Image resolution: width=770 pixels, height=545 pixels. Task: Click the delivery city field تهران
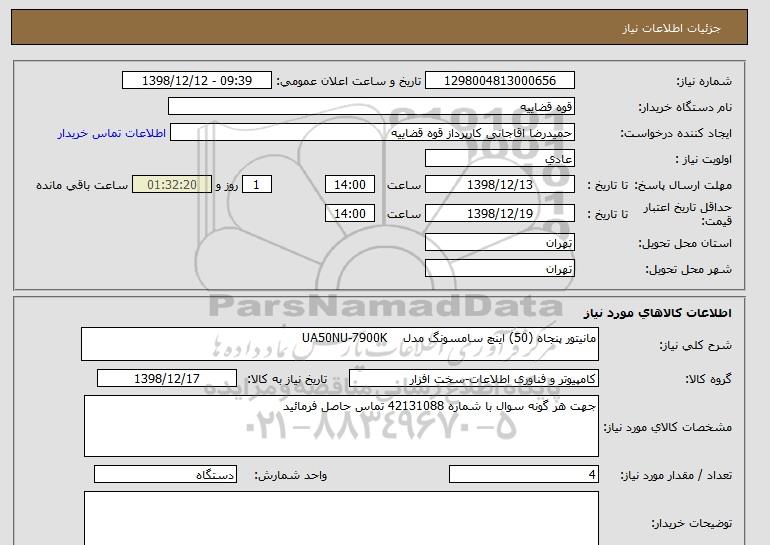point(499,269)
